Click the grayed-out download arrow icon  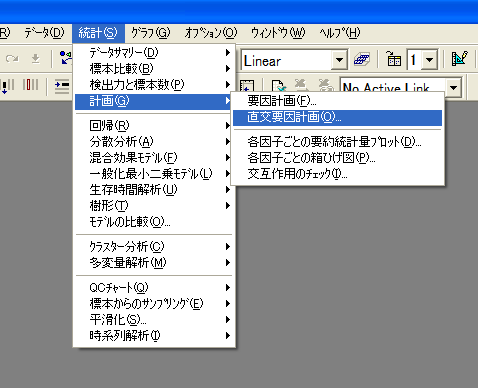[x=36, y=59]
